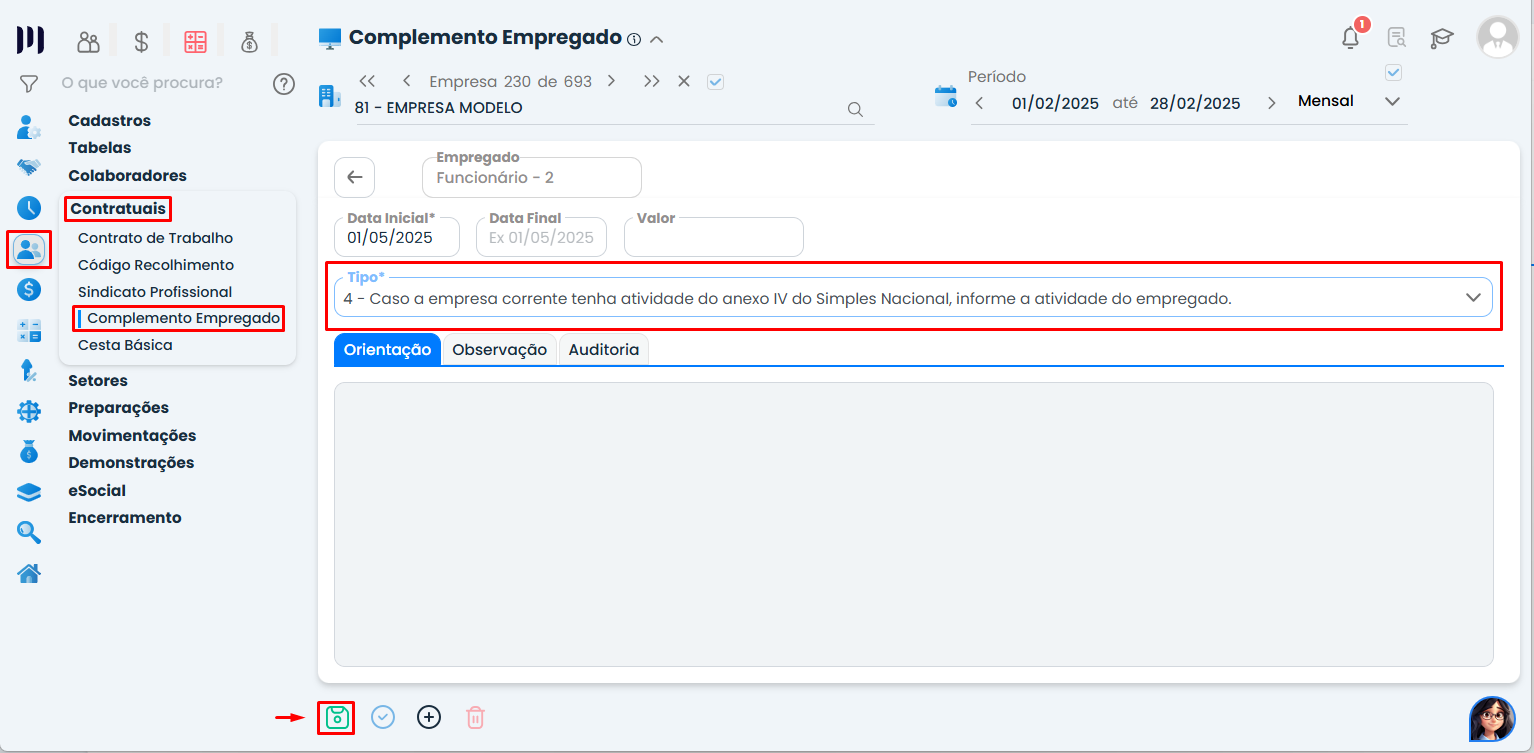Open Sindicato Profissional
Image resolution: width=1534 pixels, height=753 pixels.
tap(155, 293)
